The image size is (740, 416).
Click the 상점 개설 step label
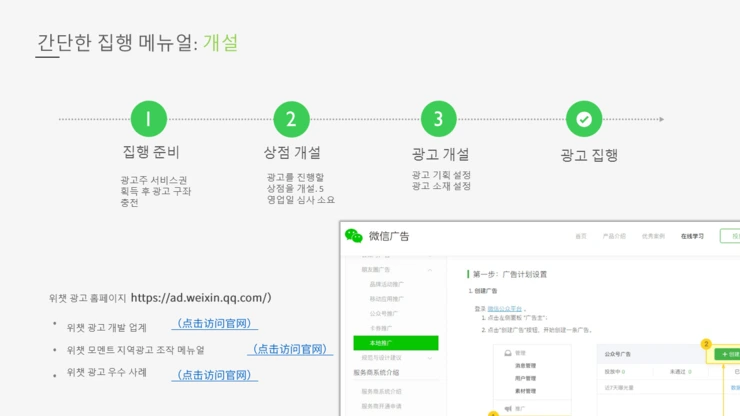292,153
